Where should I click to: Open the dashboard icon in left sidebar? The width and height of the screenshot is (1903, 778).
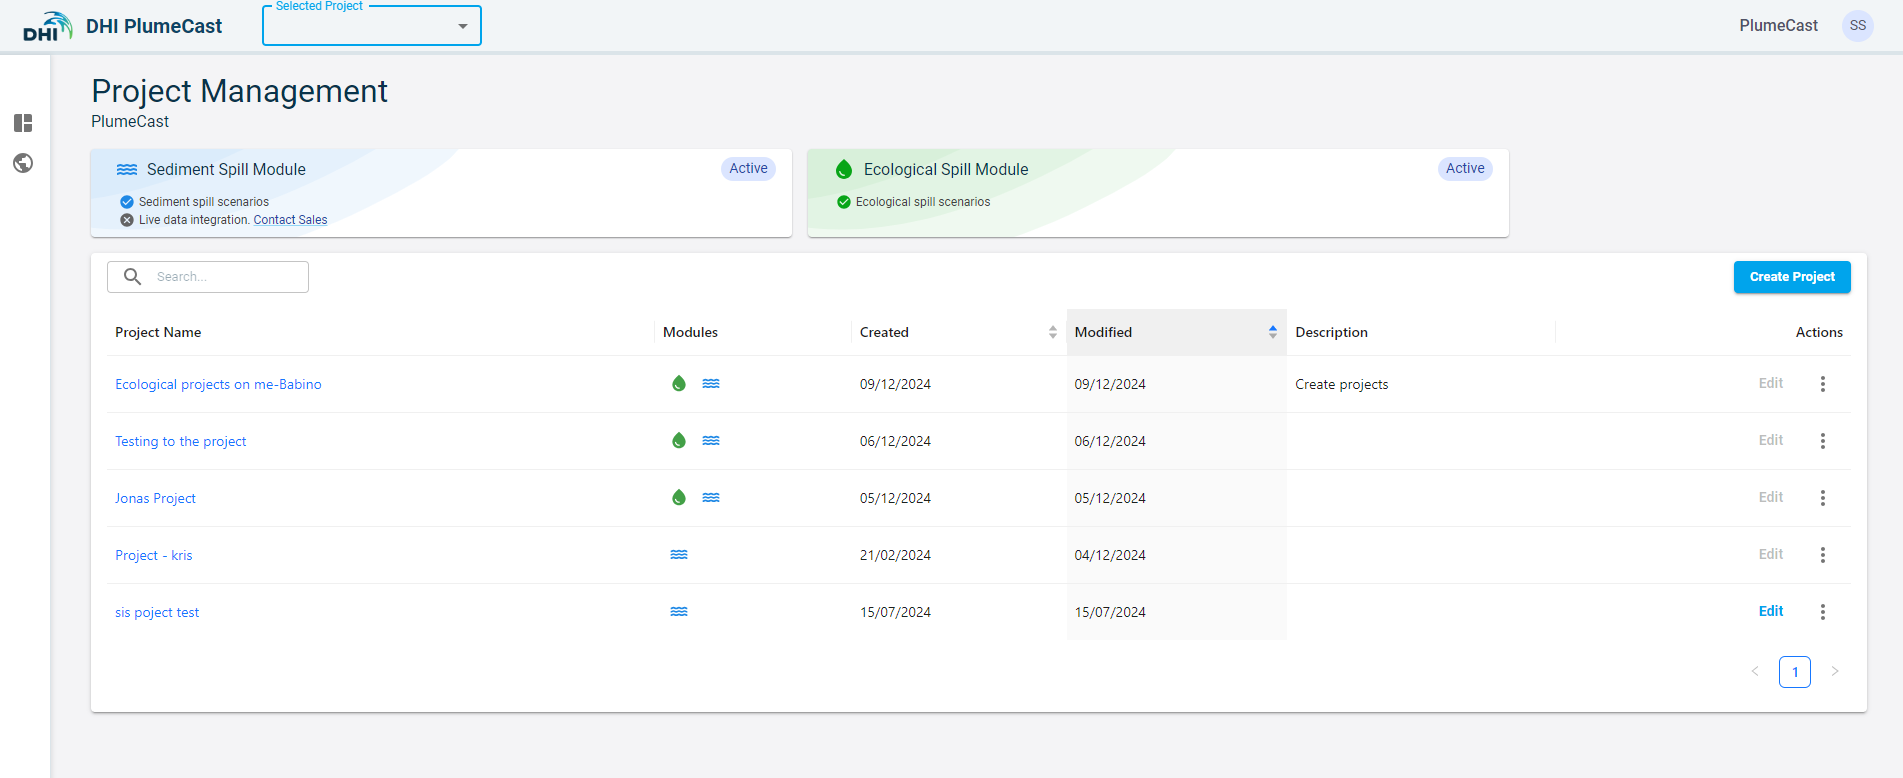23,123
